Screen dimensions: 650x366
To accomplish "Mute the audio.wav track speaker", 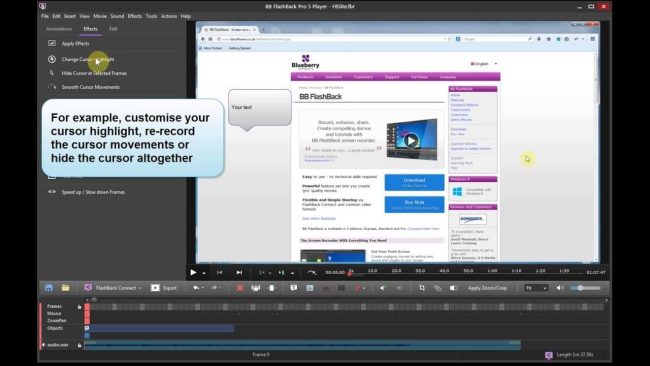I will click(x=43, y=345).
